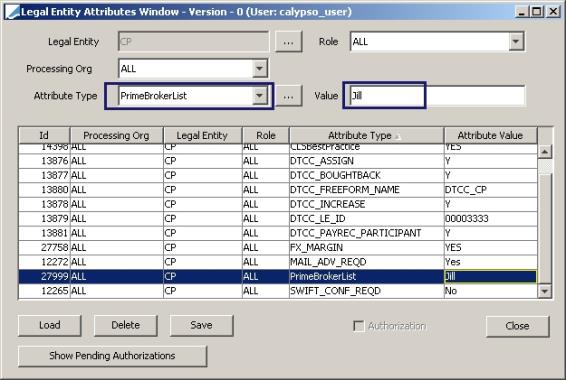Select the MAIL_ADV_REQD row

278,262
